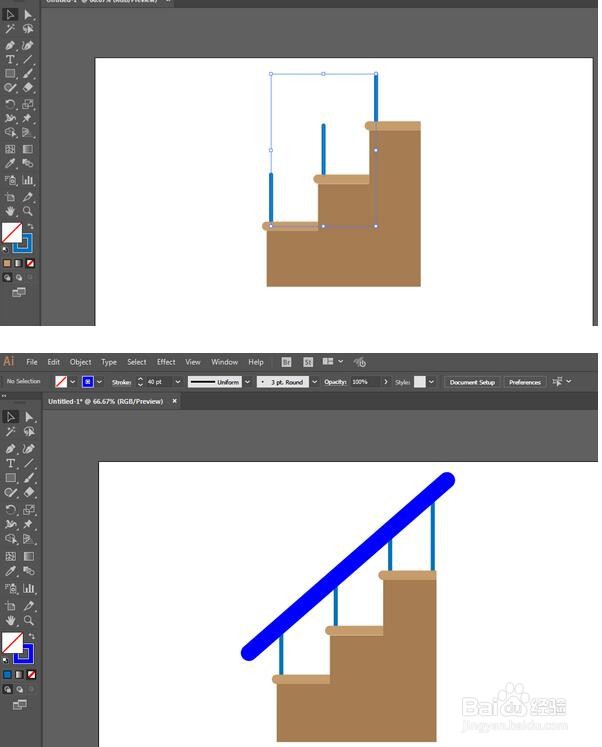602x747 pixels.
Task: Choose the Artboard tool in lower screenshot
Action: [x=10, y=606]
